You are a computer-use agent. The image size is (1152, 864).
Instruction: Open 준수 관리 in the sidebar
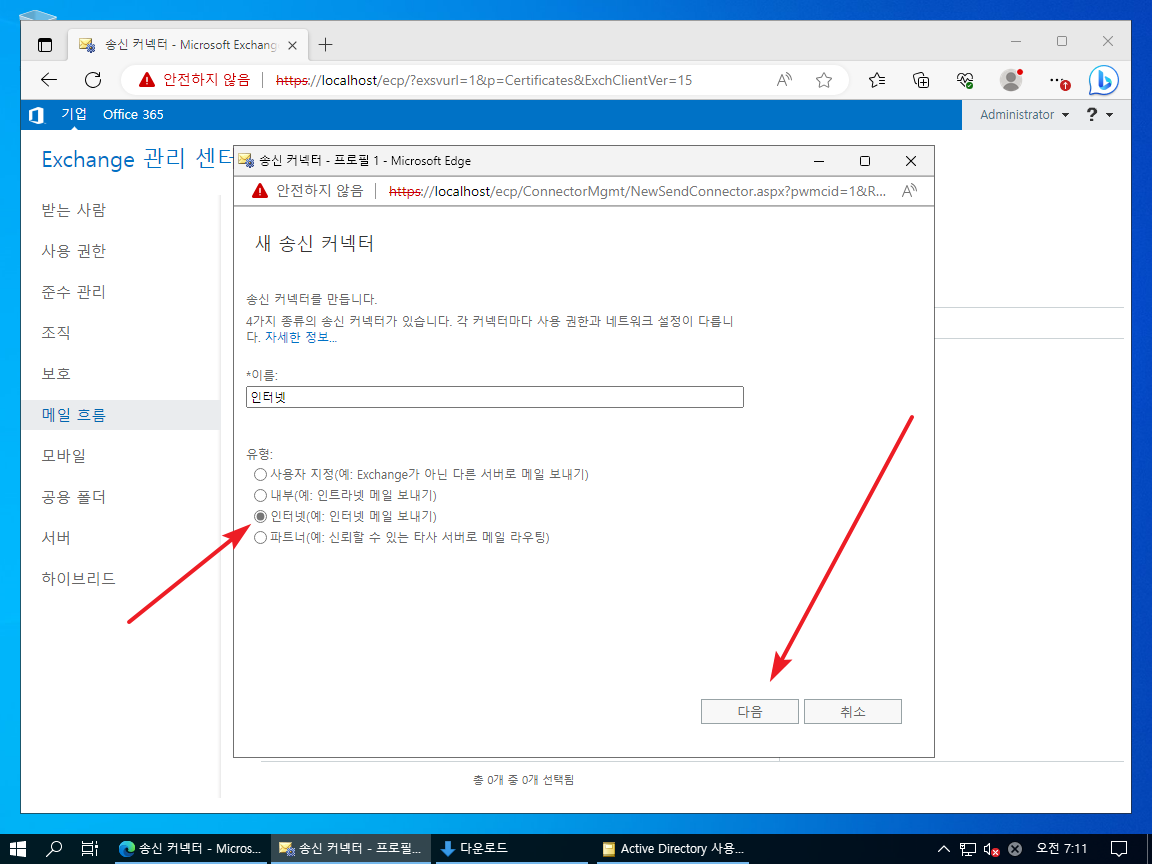(73, 292)
